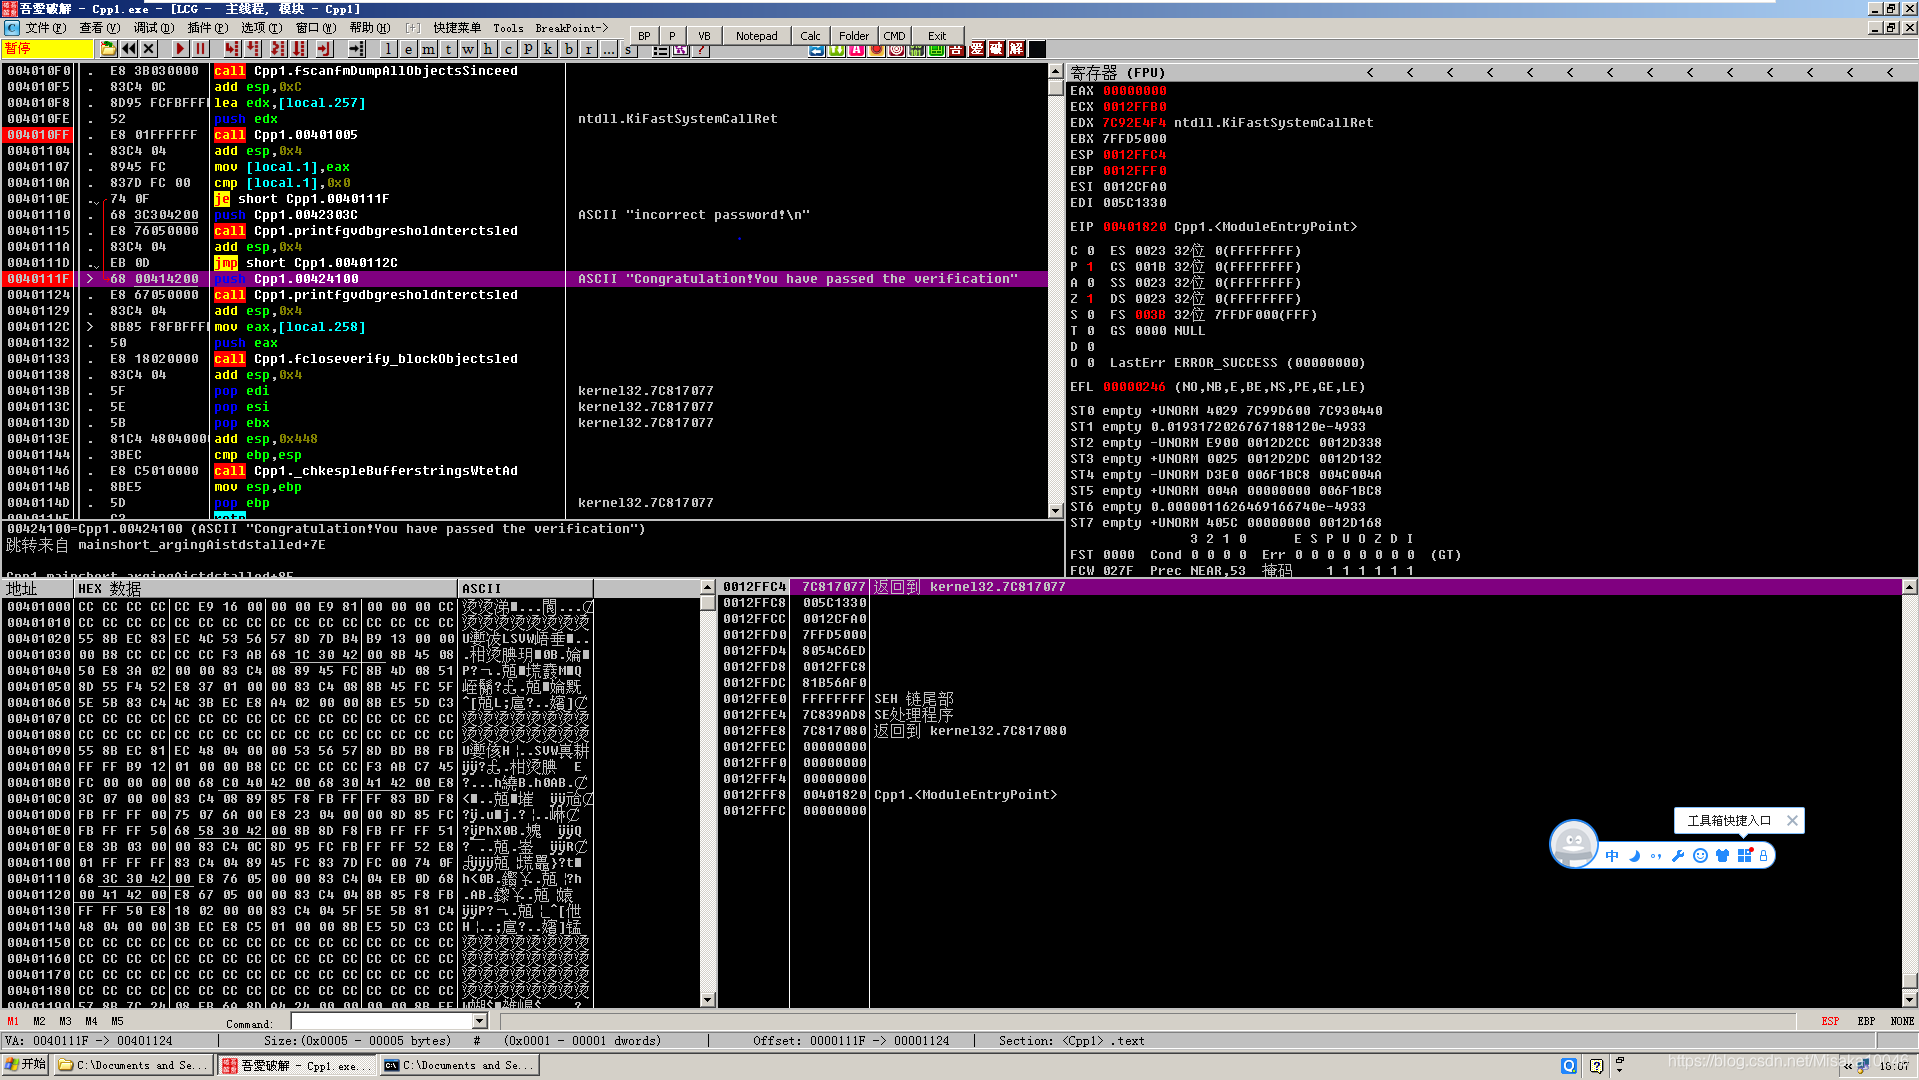
Task: Click disassembly scrollbar down arrow
Action: 1055,510
